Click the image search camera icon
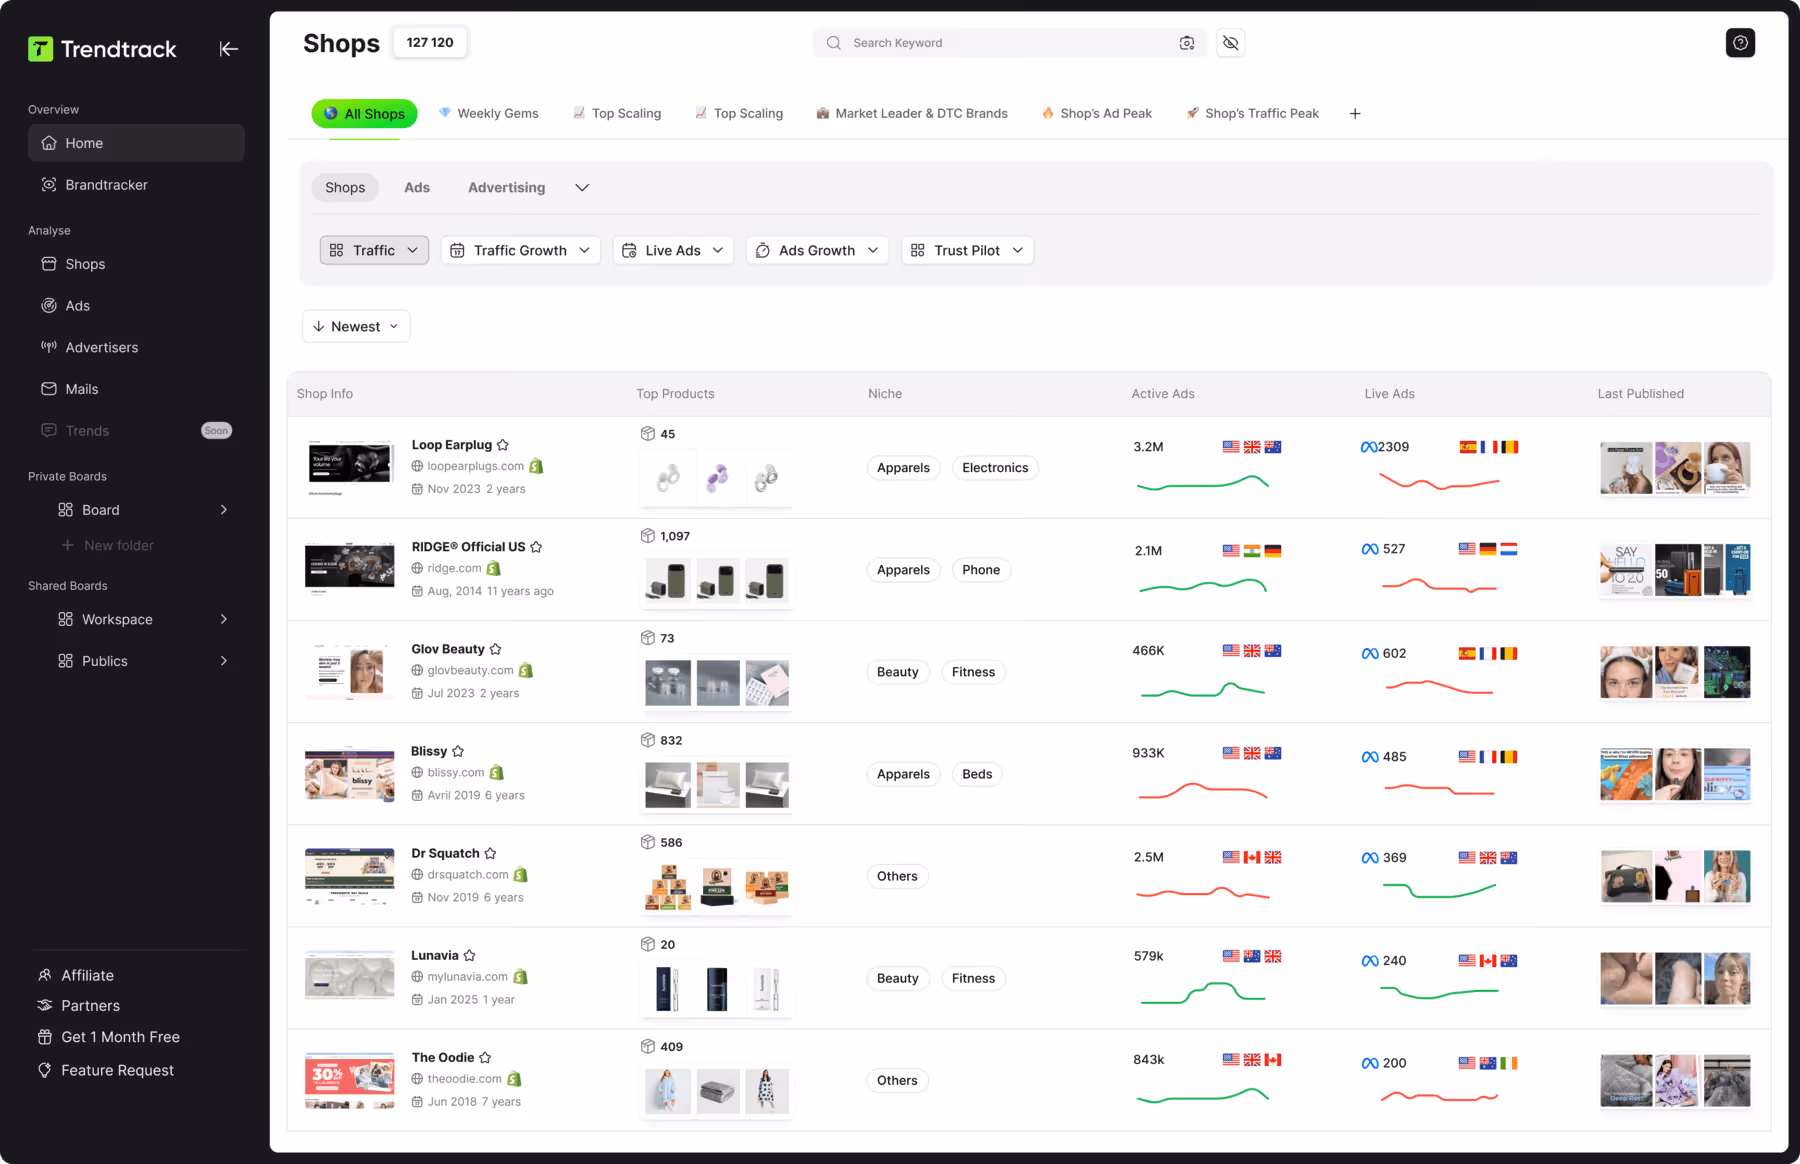Viewport: 1800px width, 1164px height. 1187,42
